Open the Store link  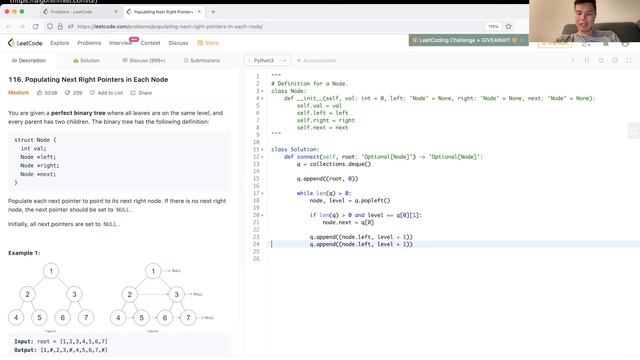208,43
